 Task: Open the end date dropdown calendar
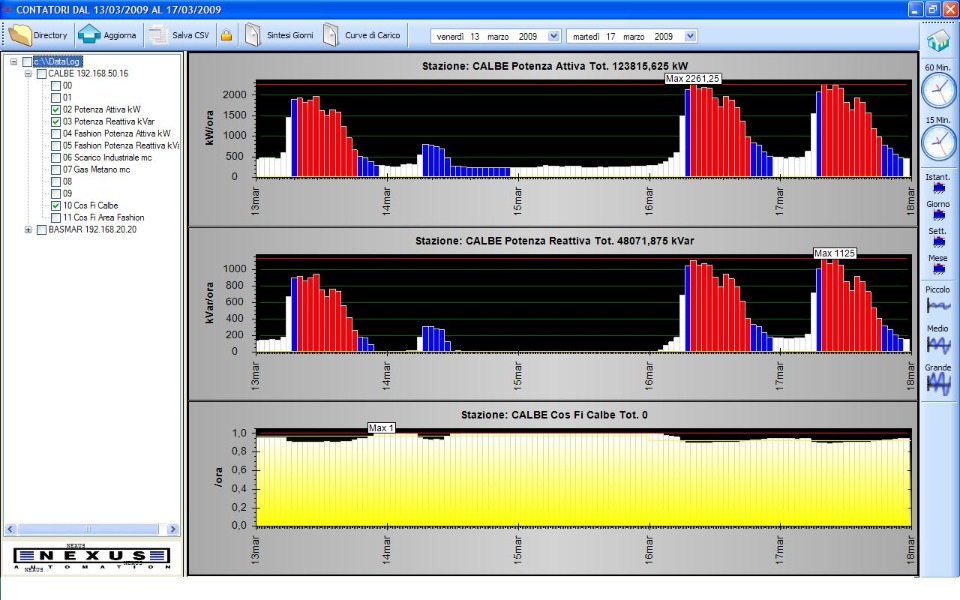(x=690, y=36)
